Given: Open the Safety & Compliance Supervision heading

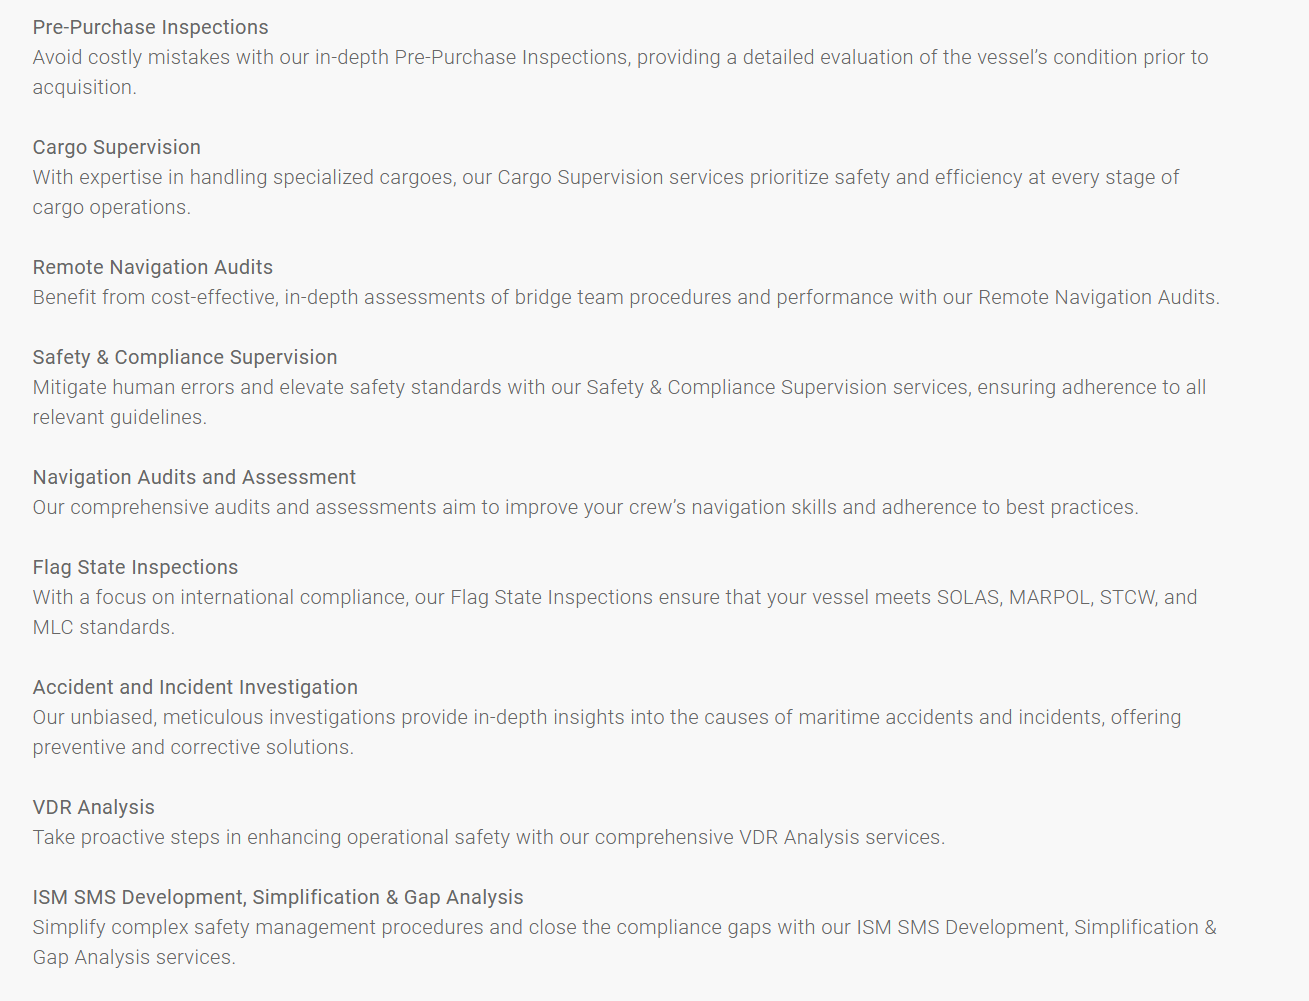Looking at the screenshot, I should click(184, 357).
